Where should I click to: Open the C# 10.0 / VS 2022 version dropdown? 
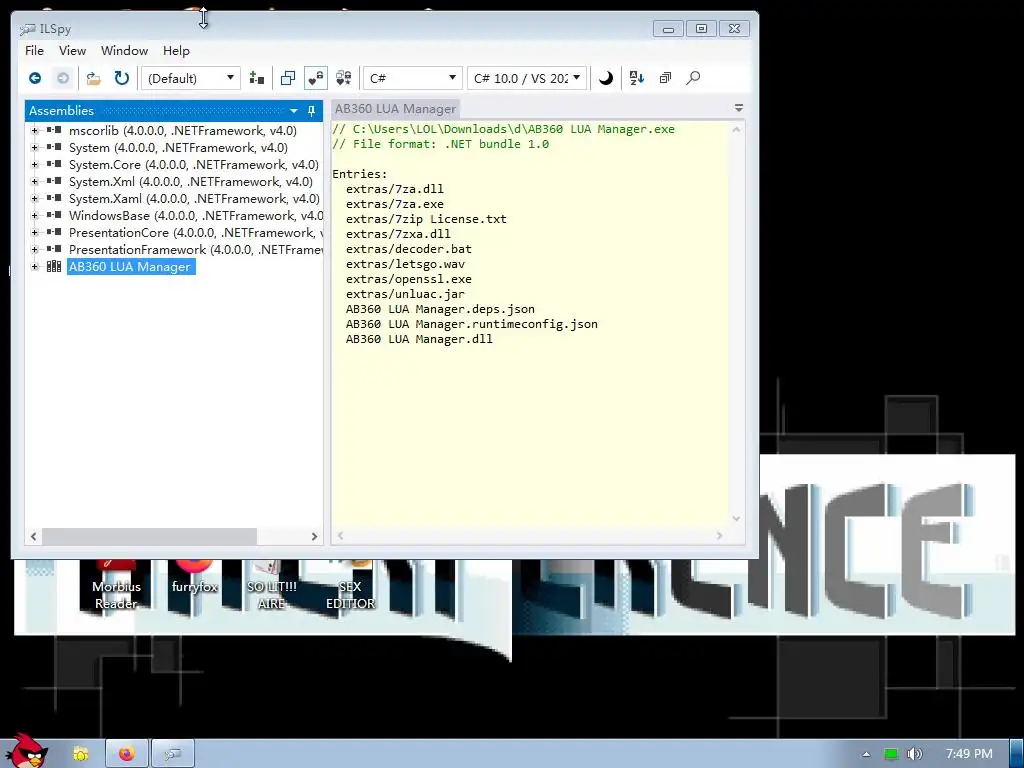pos(526,78)
